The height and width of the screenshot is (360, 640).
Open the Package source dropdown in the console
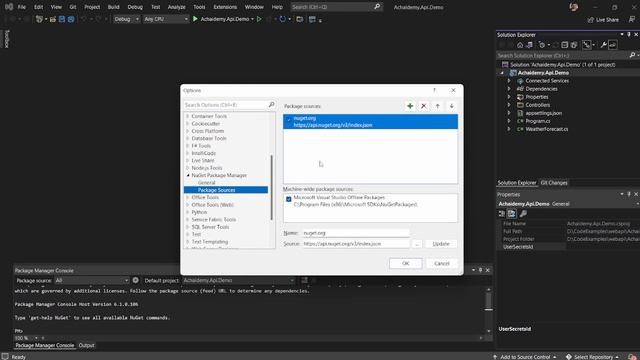coord(91,280)
